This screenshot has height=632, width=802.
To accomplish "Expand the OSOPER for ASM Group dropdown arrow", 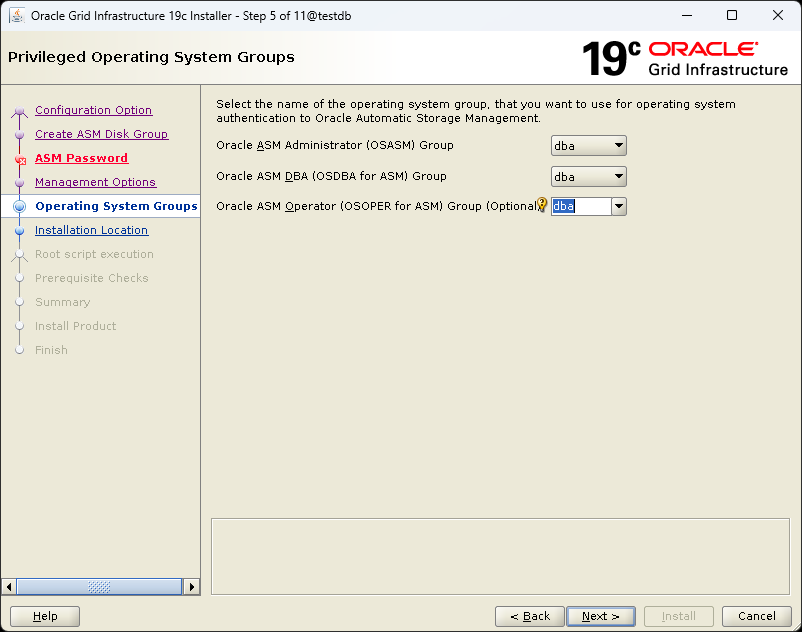I will (x=619, y=207).
